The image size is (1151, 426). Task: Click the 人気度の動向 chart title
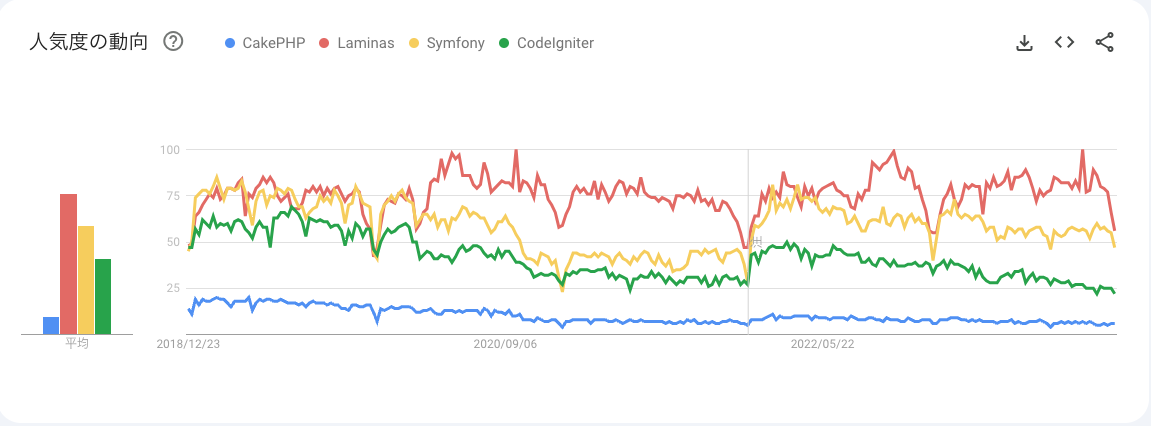(89, 42)
